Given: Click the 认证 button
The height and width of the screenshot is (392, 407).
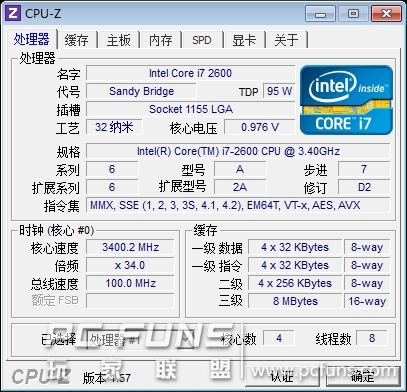Looking at the screenshot, I should coord(282,376).
